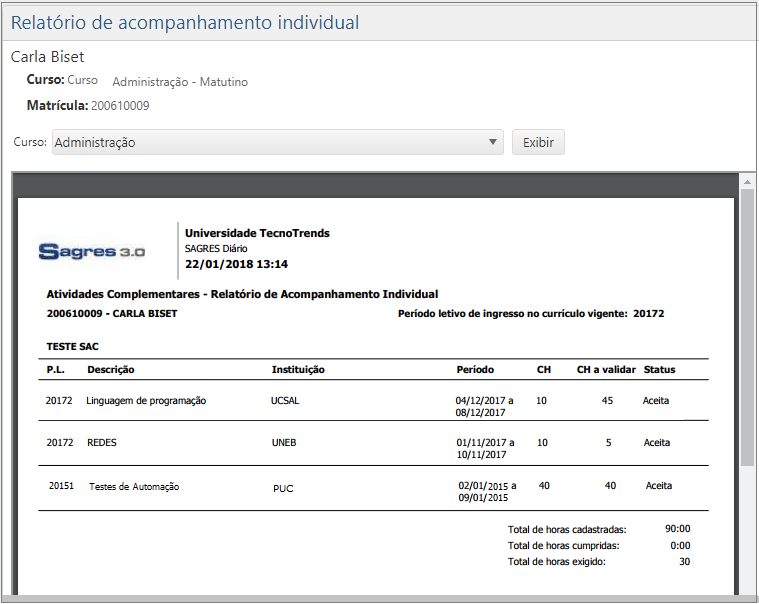The height and width of the screenshot is (604, 759).
Task: Click the Instituição column header
Action: tap(298, 369)
